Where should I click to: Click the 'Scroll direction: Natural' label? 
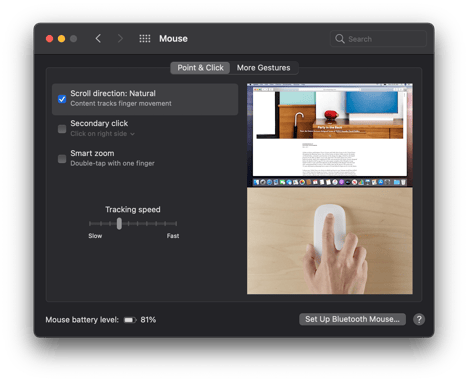(x=113, y=93)
